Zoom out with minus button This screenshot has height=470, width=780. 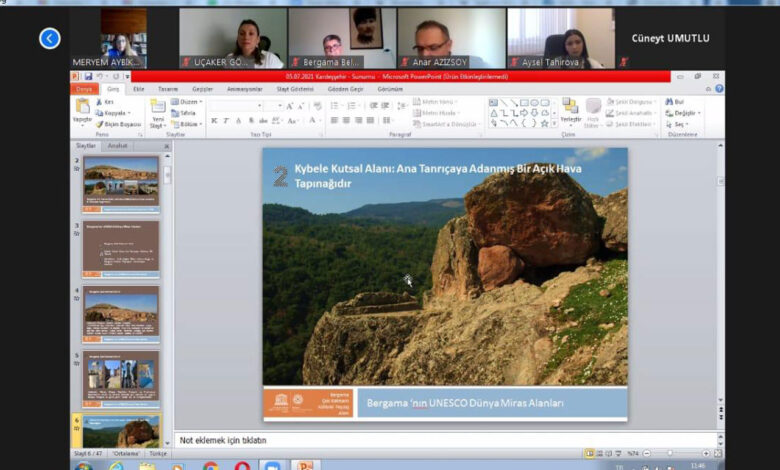coord(647,453)
